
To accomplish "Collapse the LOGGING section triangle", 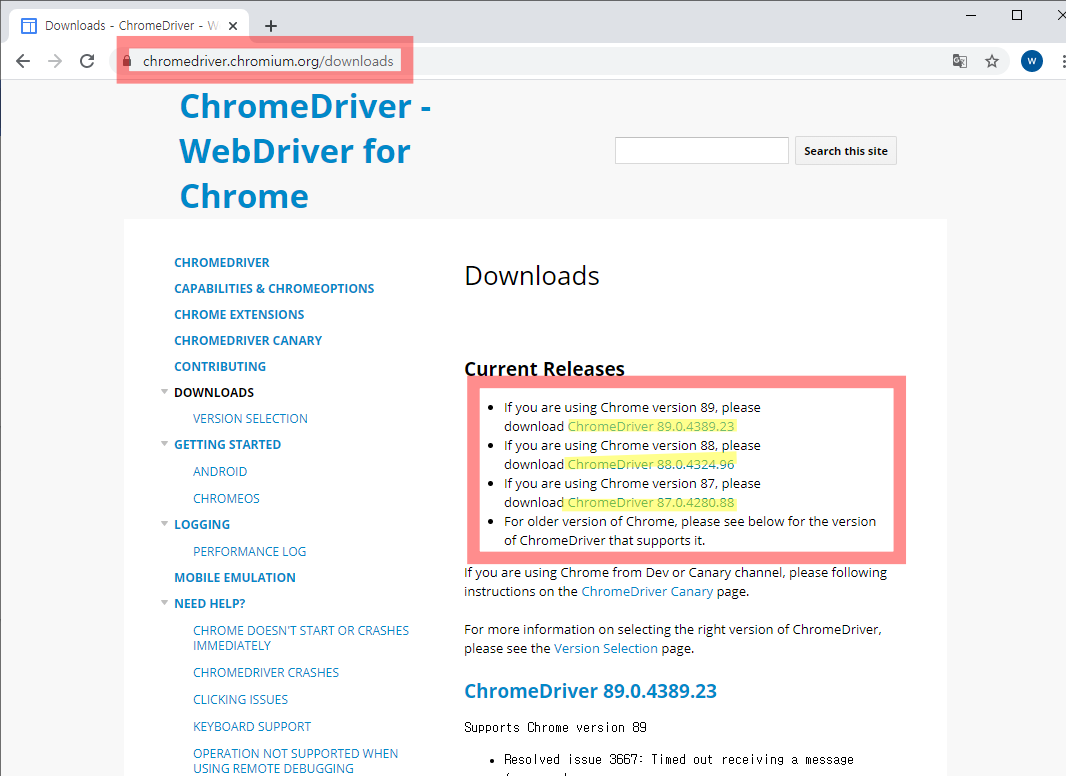I will tap(164, 524).
